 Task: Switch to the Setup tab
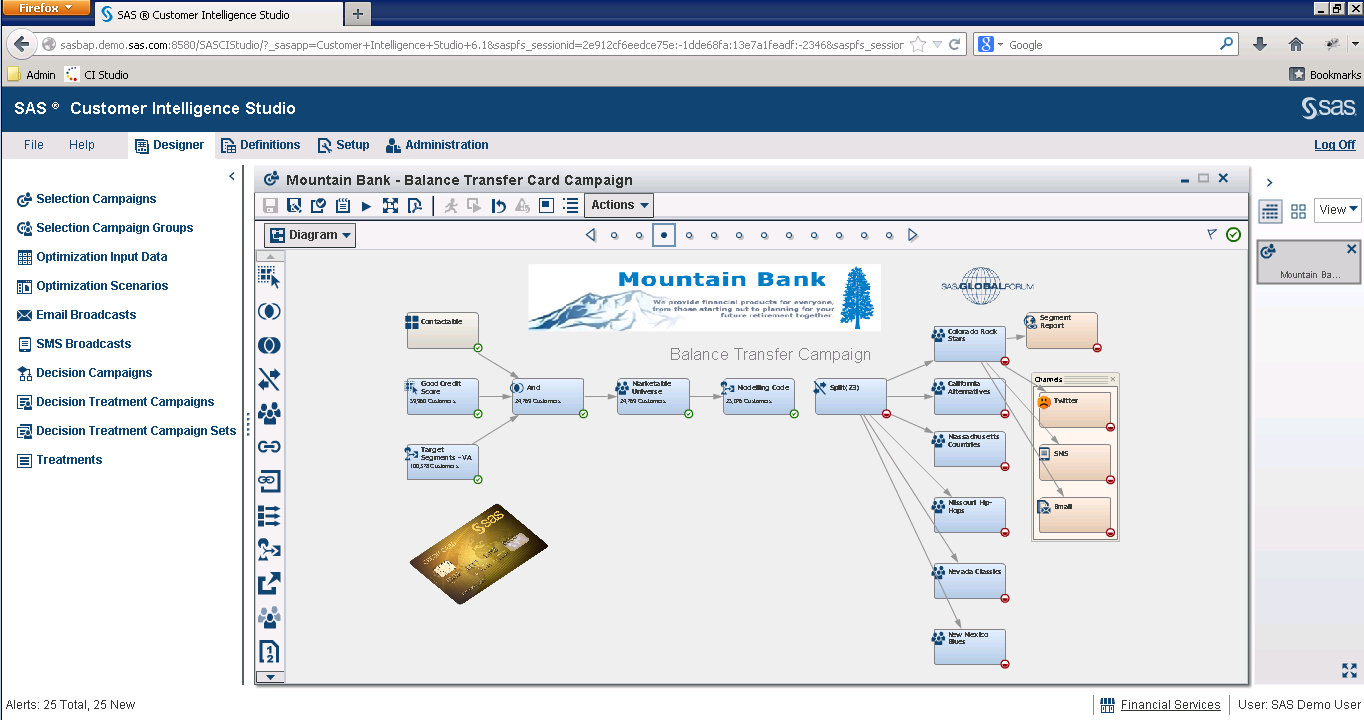coord(343,145)
